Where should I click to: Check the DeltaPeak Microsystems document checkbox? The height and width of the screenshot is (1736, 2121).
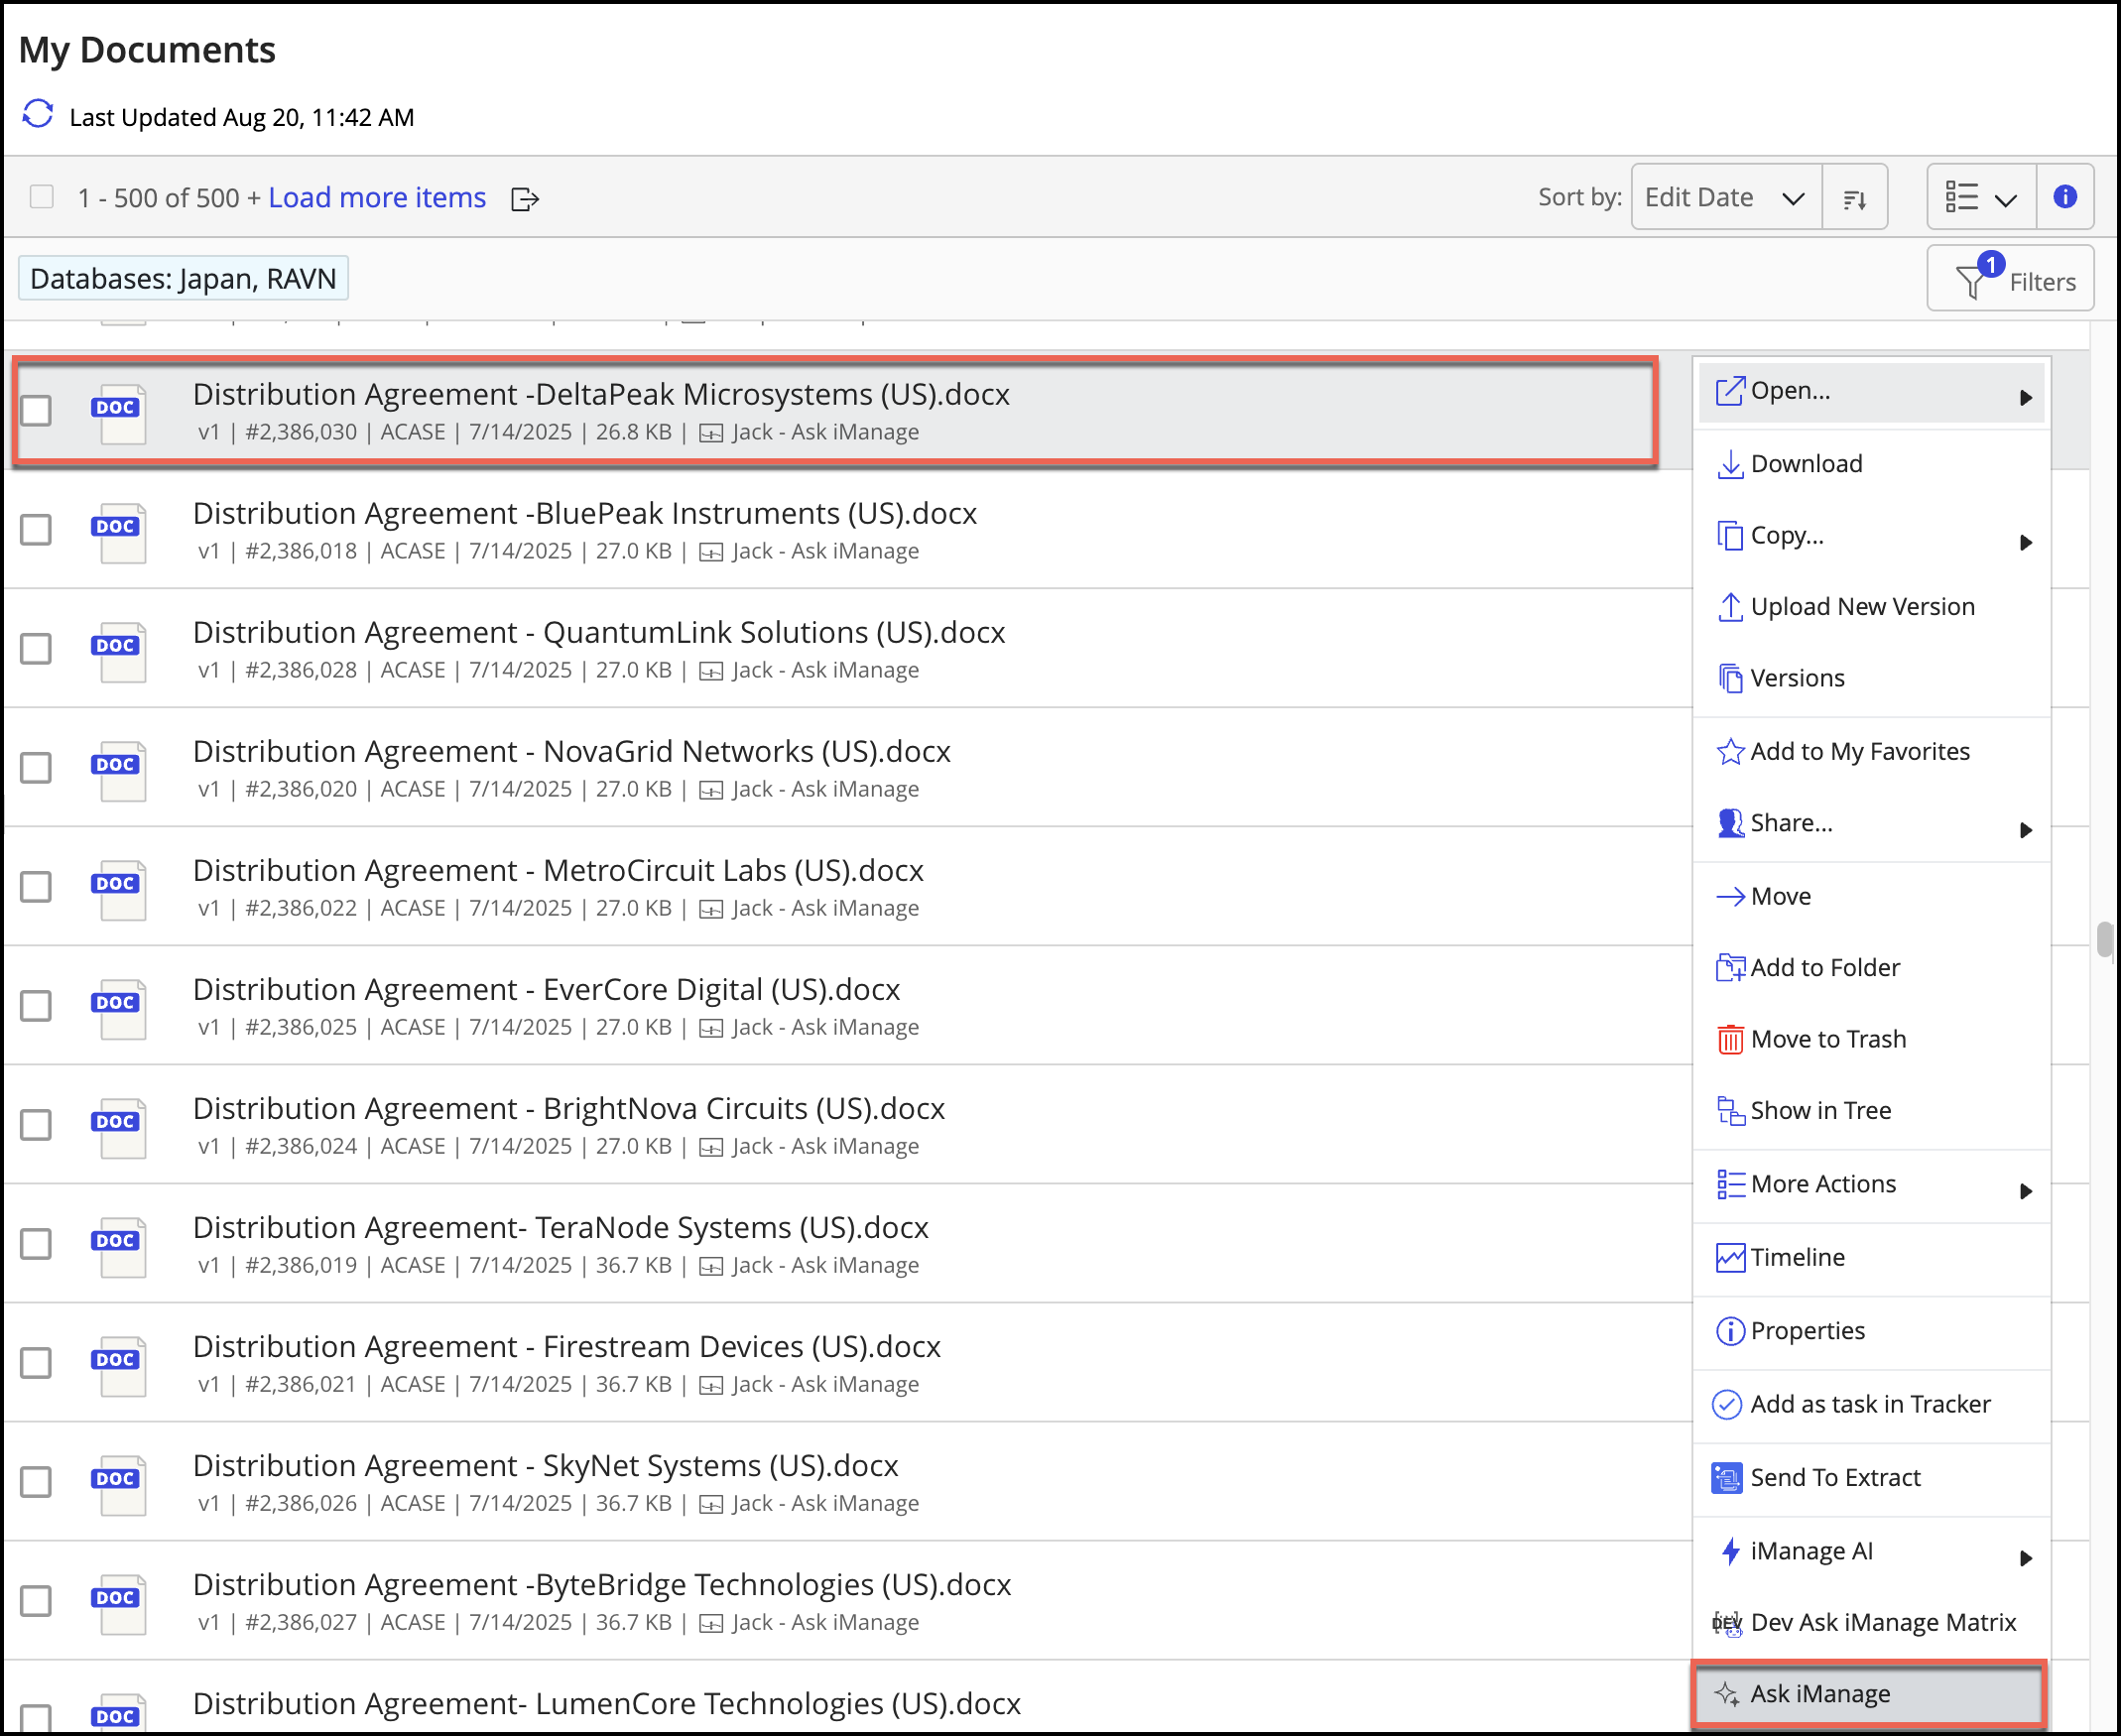point(37,410)
